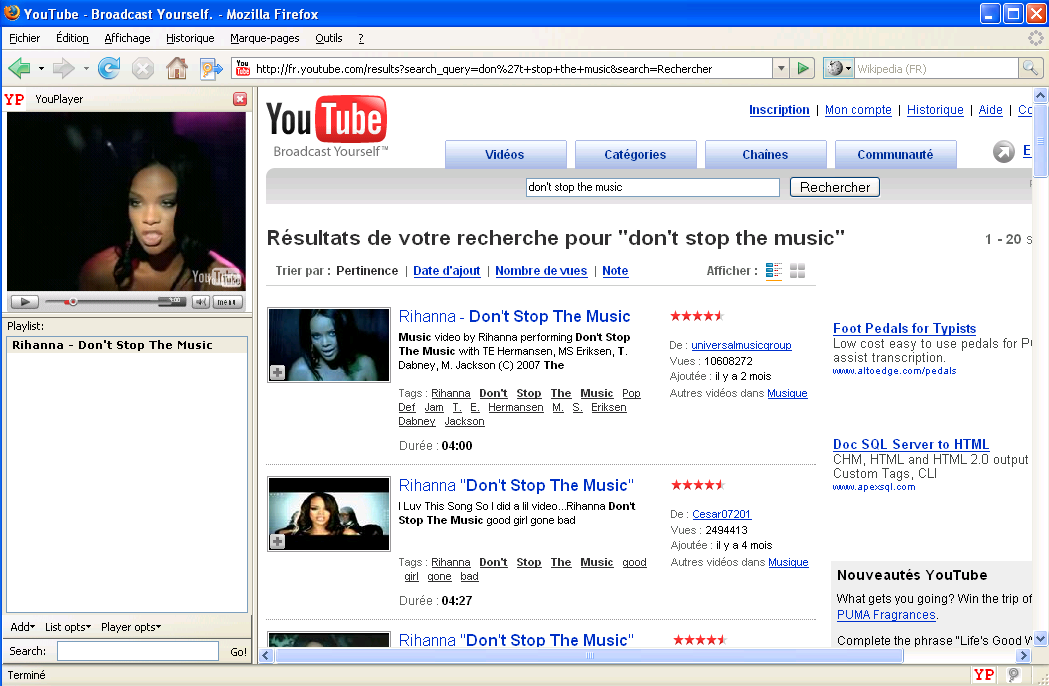This screenshot has height=686, width=1049.
Task: Open the Édition menu
Action: point(72,38)
